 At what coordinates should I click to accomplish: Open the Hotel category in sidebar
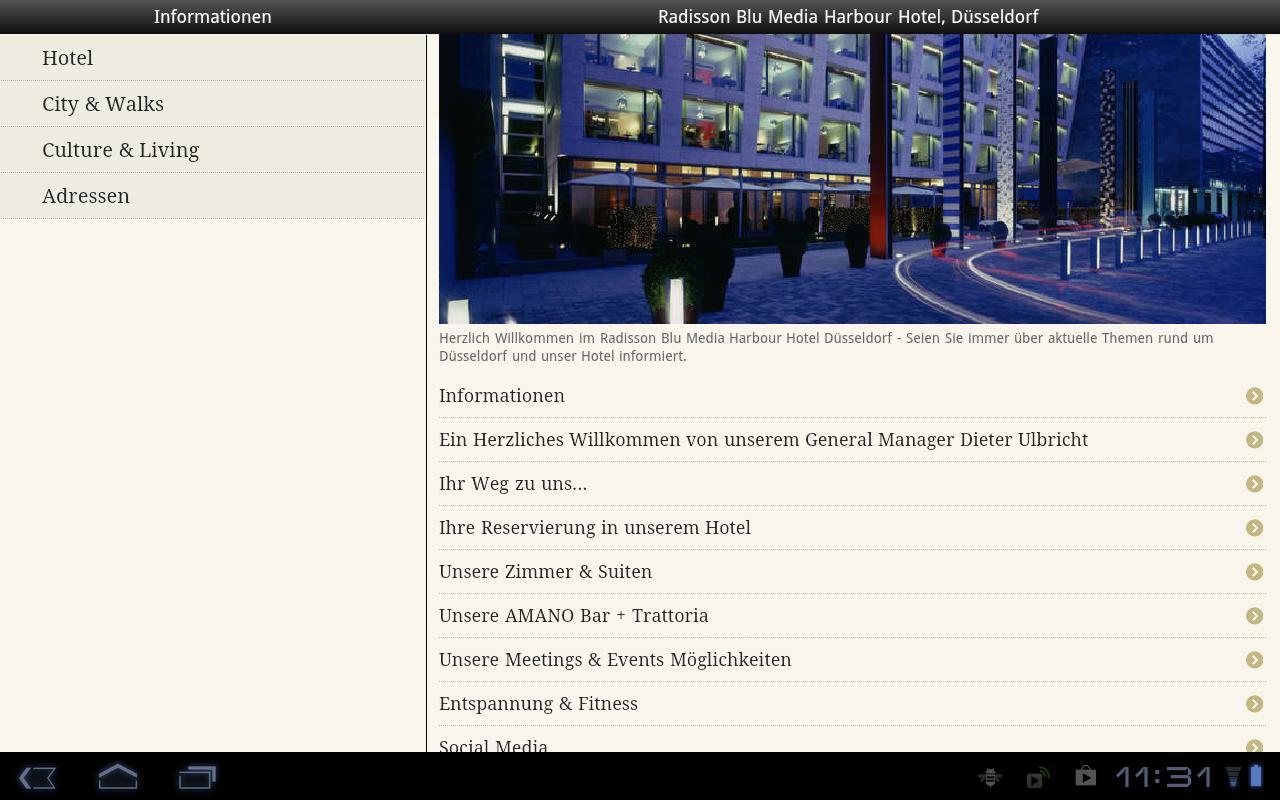click(x=212, y=58)
